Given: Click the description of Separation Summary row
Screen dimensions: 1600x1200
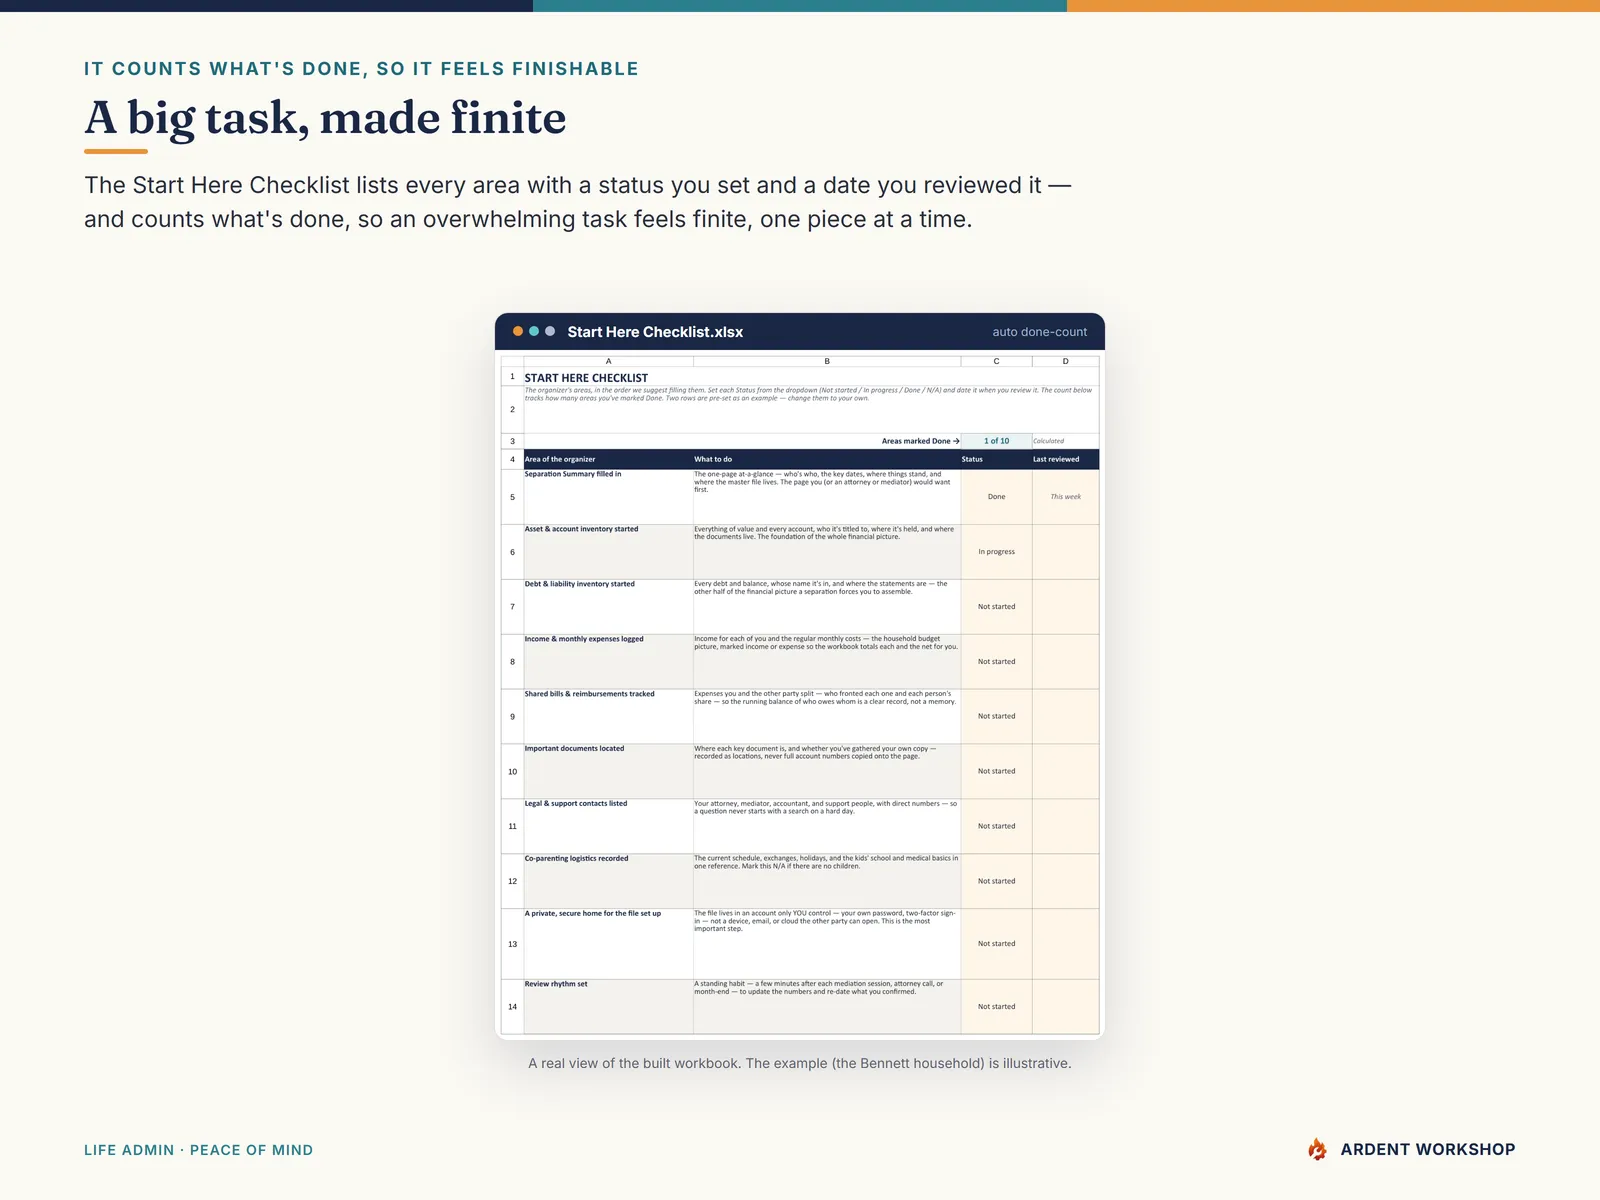Looking at the screenshot, I should (827, 497).
